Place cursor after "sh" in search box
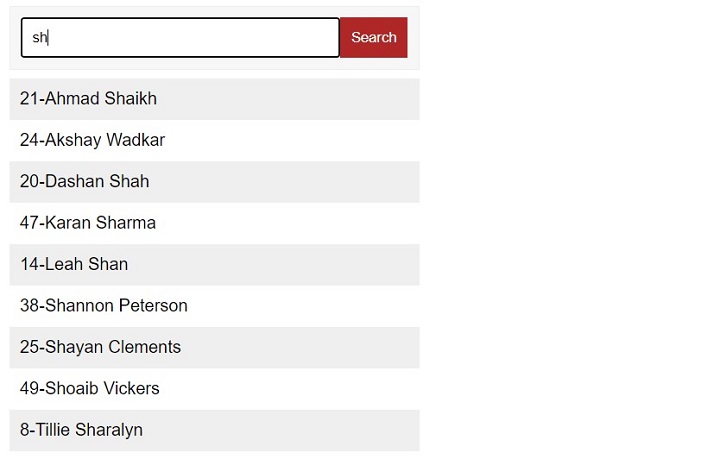 point(49,38)
